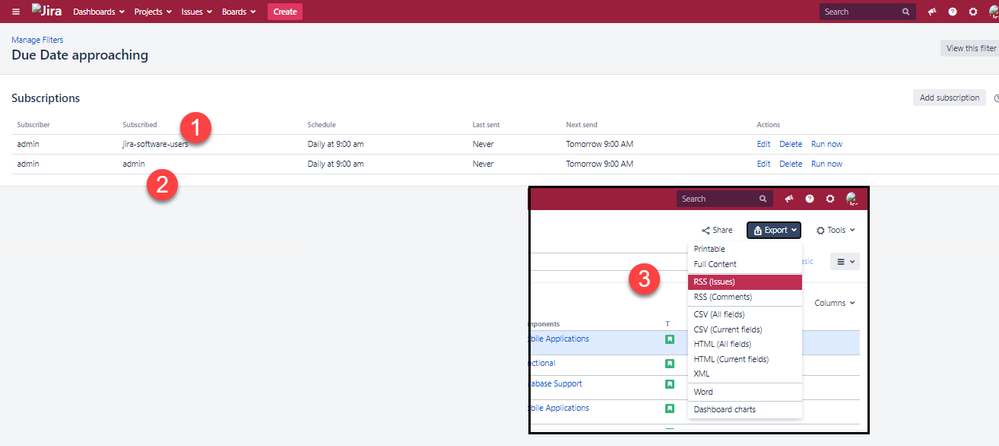Image resolution: width=999 pixels, height=446 pixels.
Task: Choose HTML (All fields) export option
Action: pos(745,344)
